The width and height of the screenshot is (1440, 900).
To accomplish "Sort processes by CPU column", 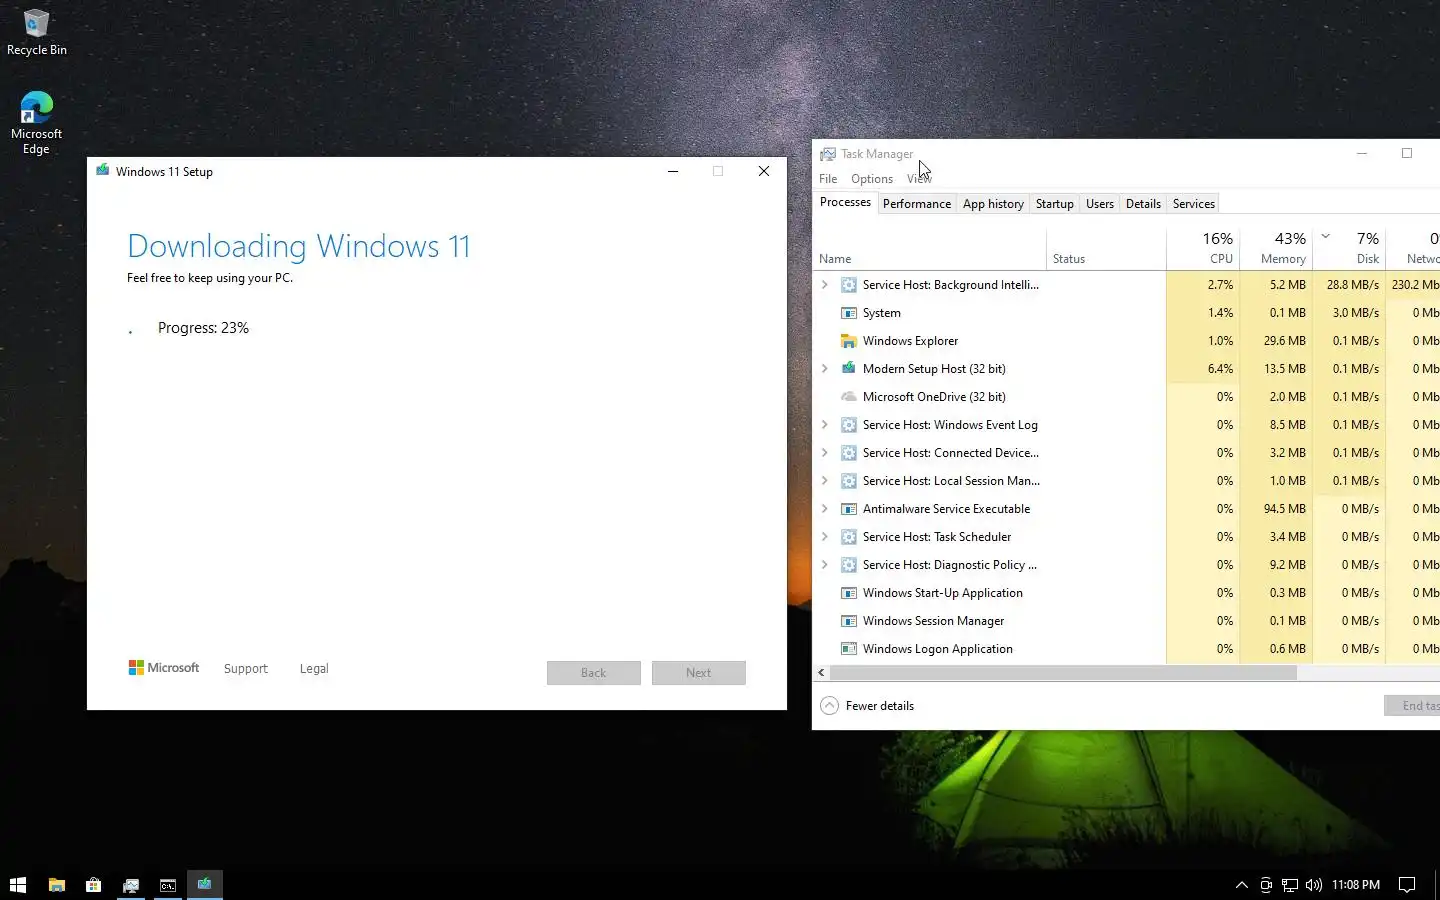I will 1203,248.
